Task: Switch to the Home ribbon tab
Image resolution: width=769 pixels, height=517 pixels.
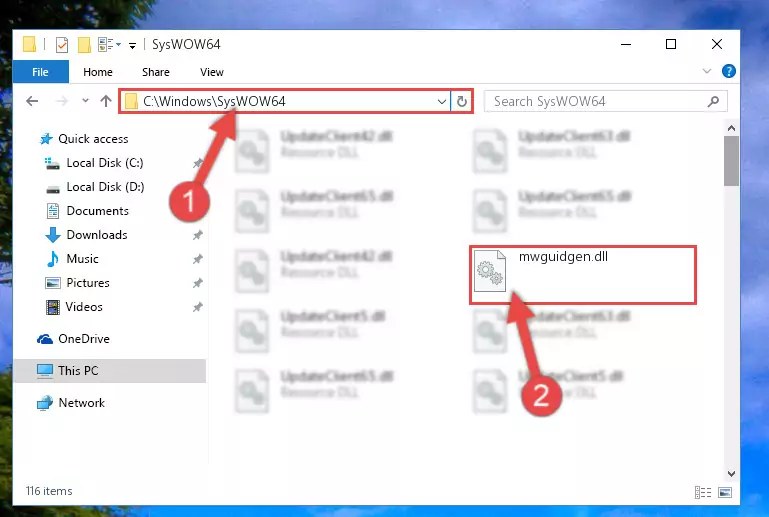Action: tap(98, 72)
